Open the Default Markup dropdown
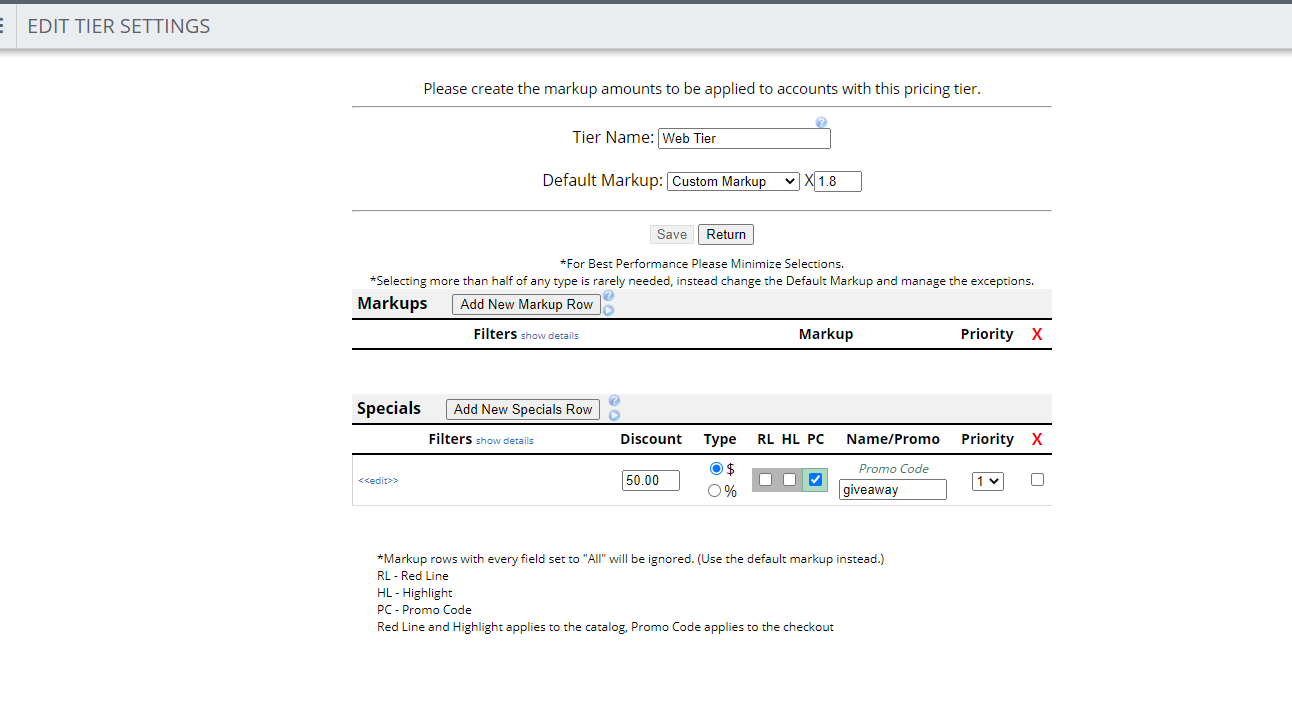 pos(733,181)
